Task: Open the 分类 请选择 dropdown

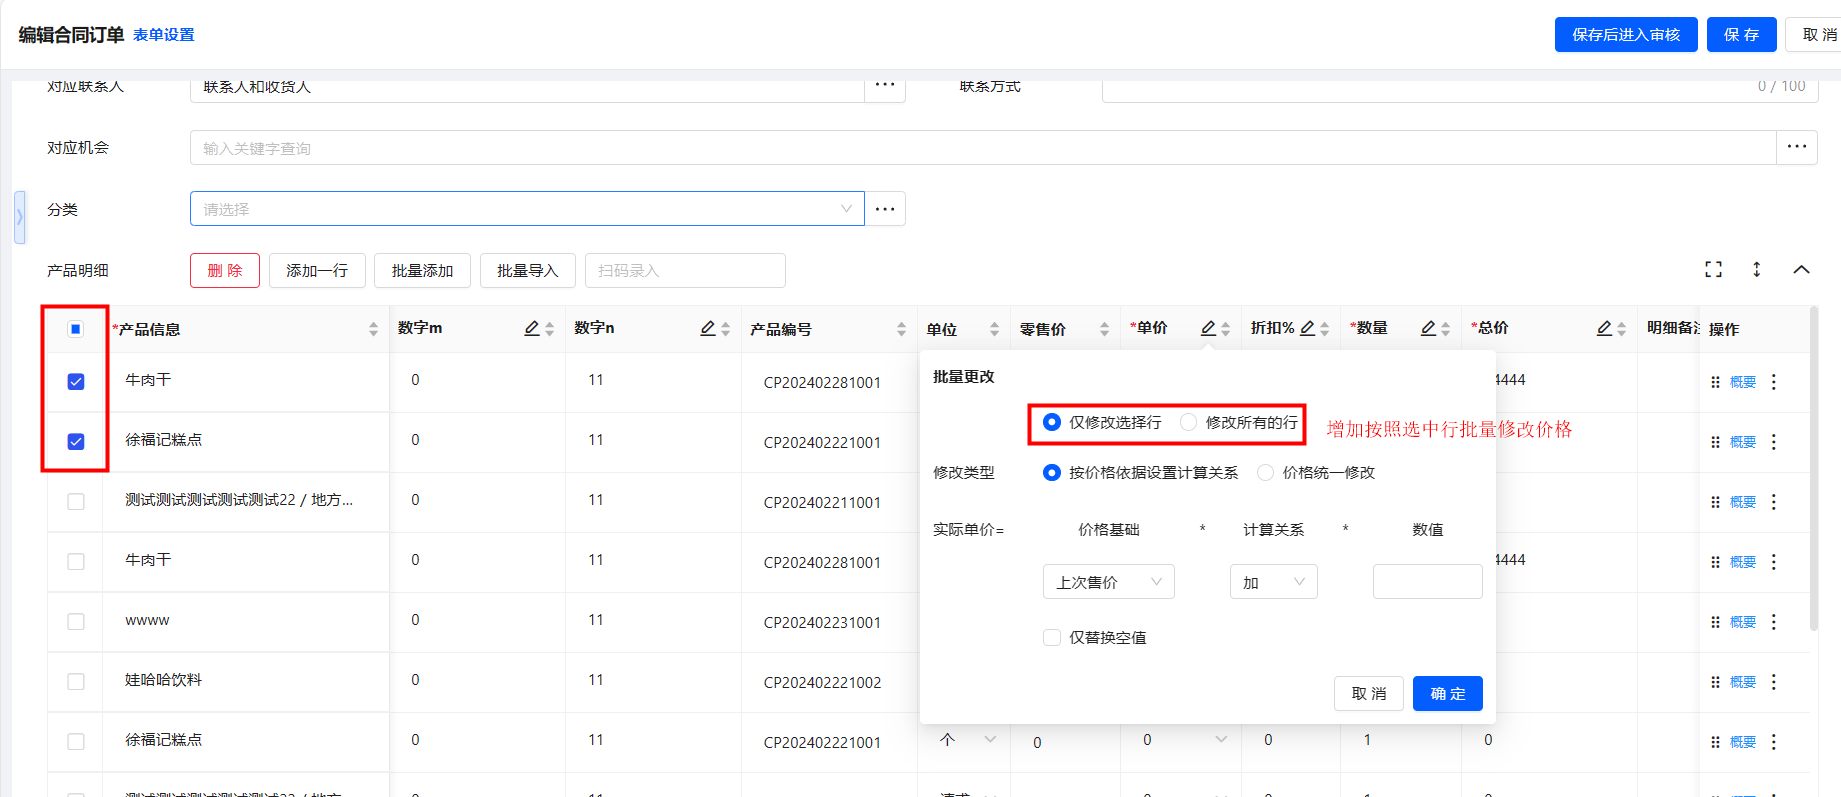Action: point(527,209)
